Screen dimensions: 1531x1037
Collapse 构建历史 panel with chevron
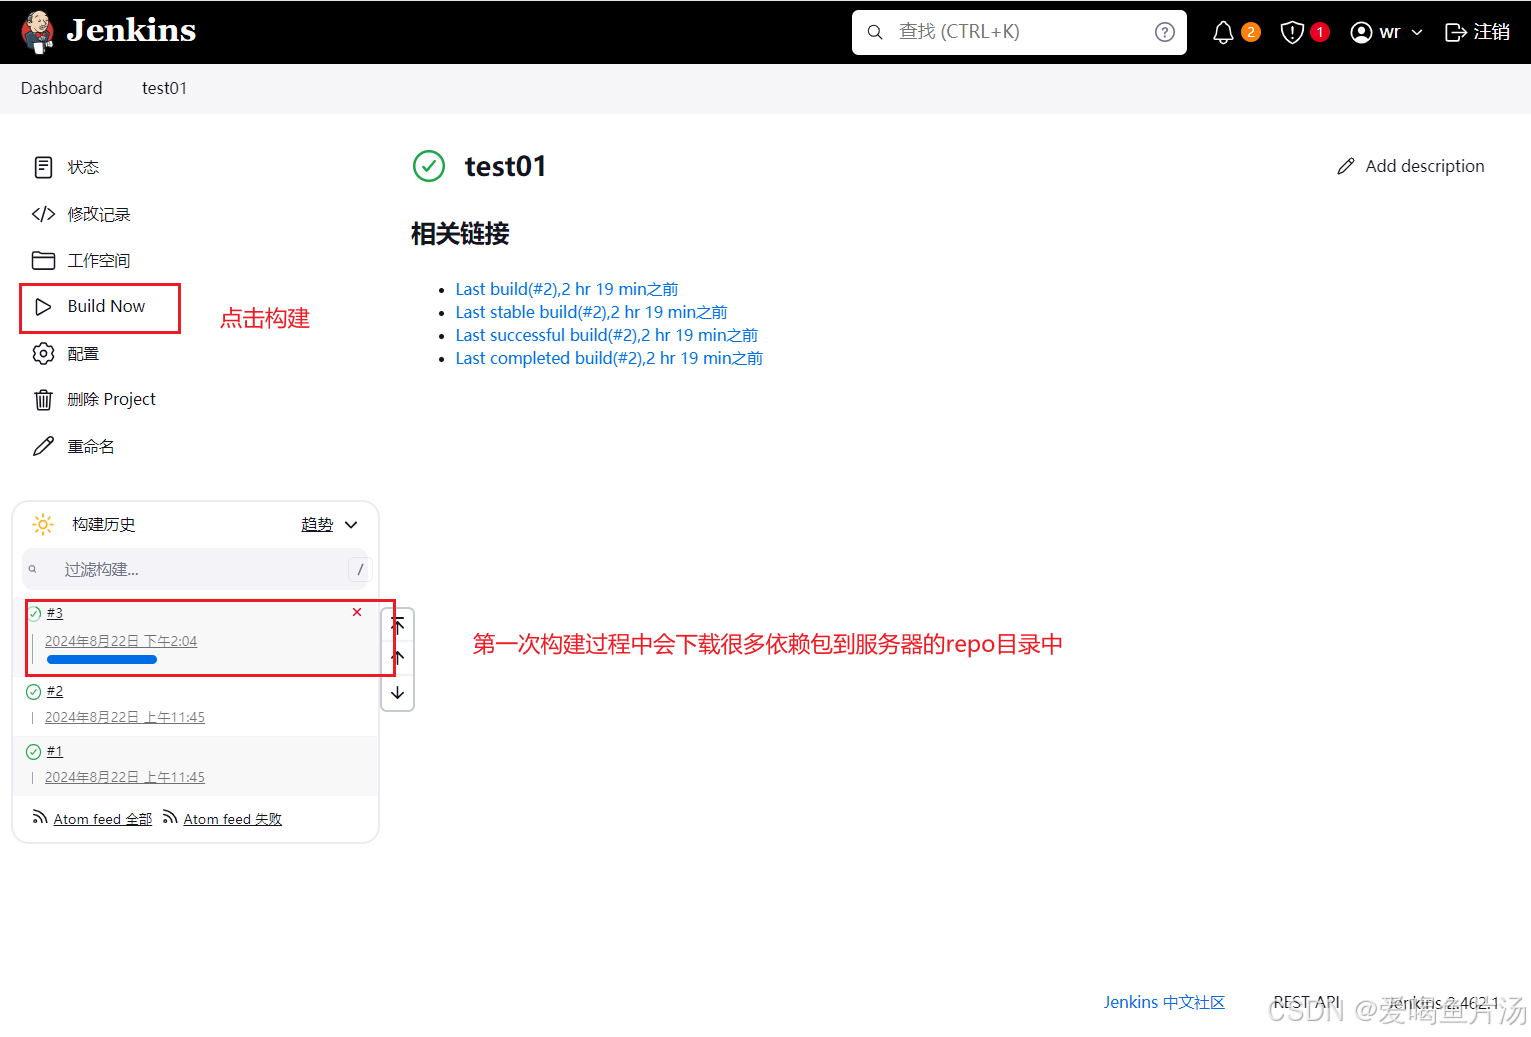[351, 524]
